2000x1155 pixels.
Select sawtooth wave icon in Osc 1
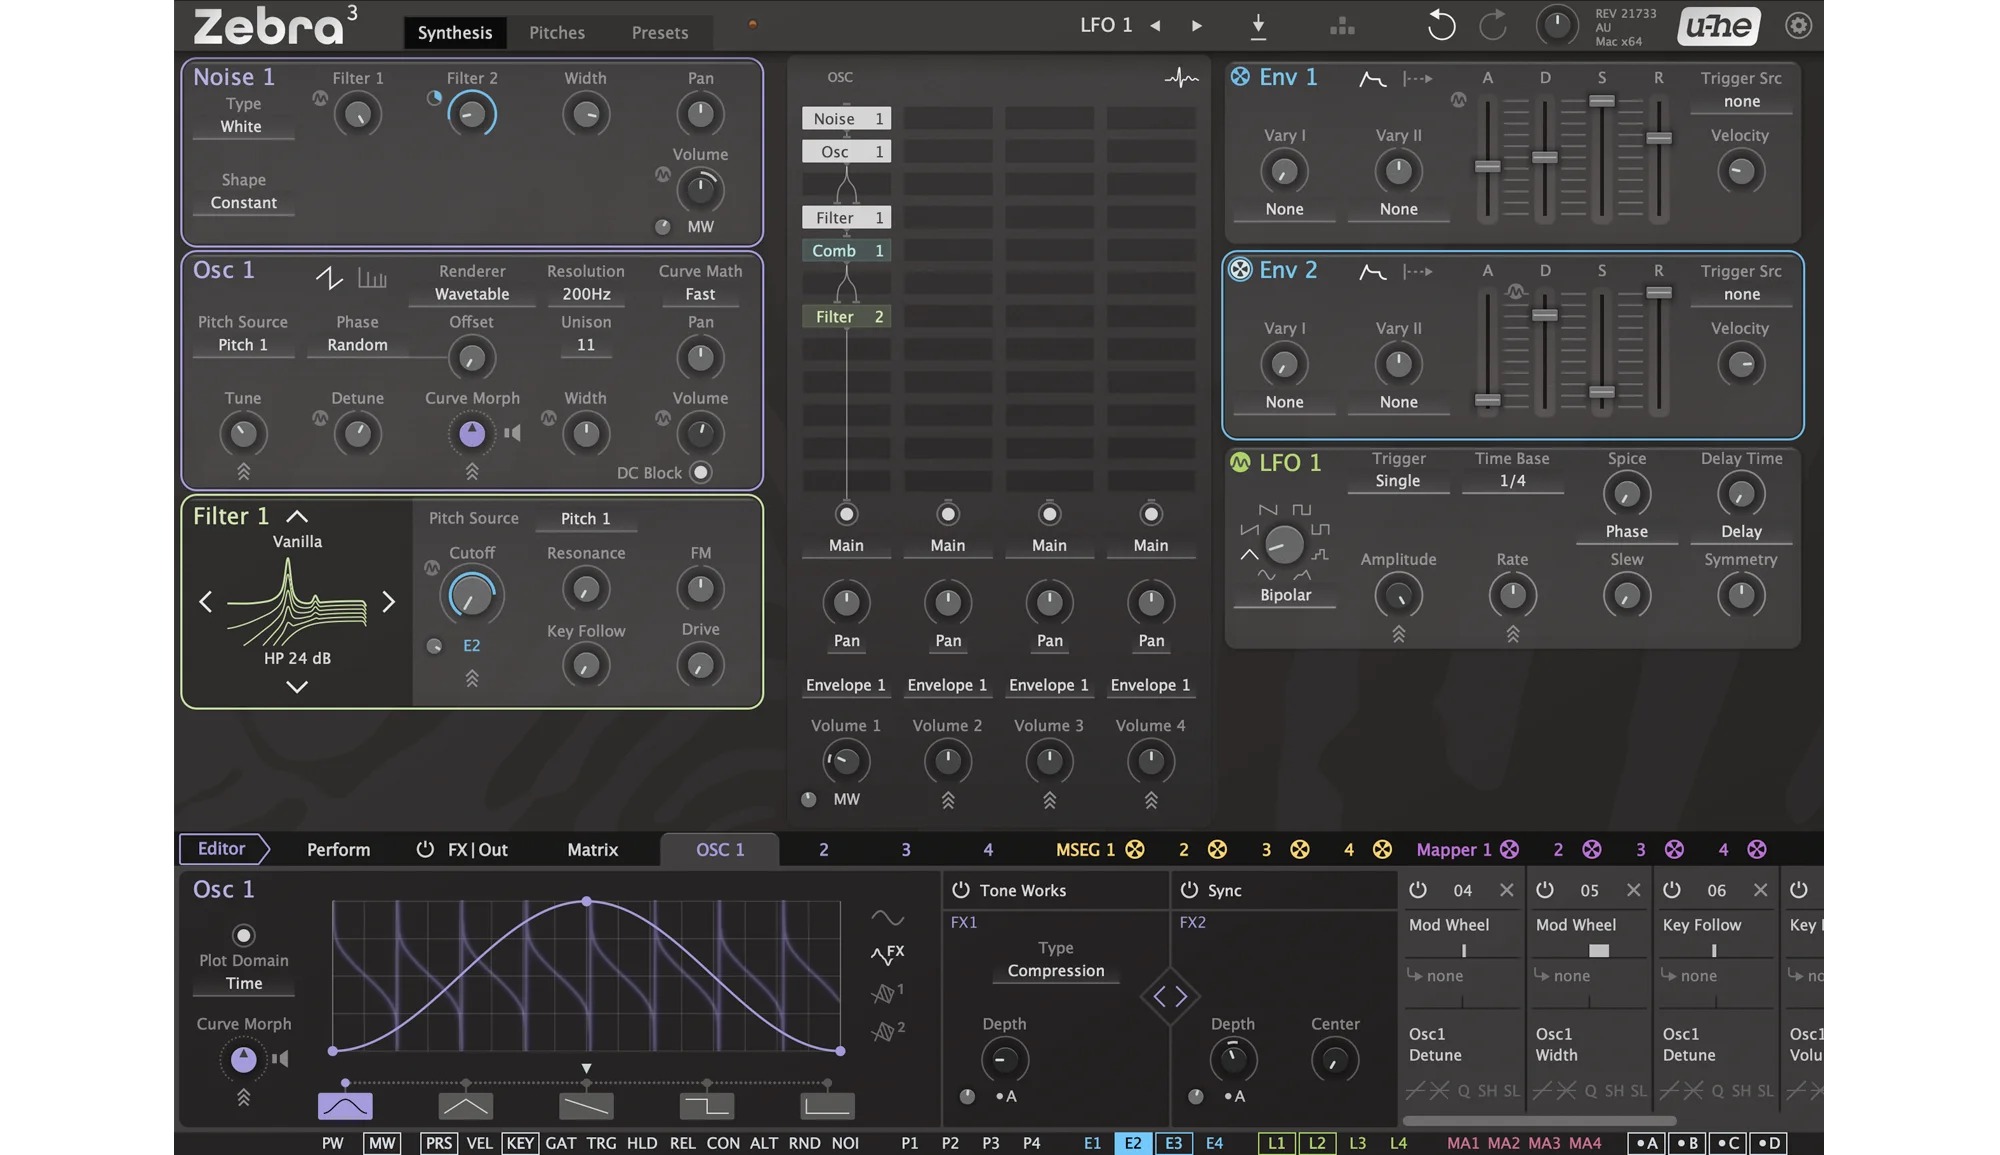click(x=329, y=277)
